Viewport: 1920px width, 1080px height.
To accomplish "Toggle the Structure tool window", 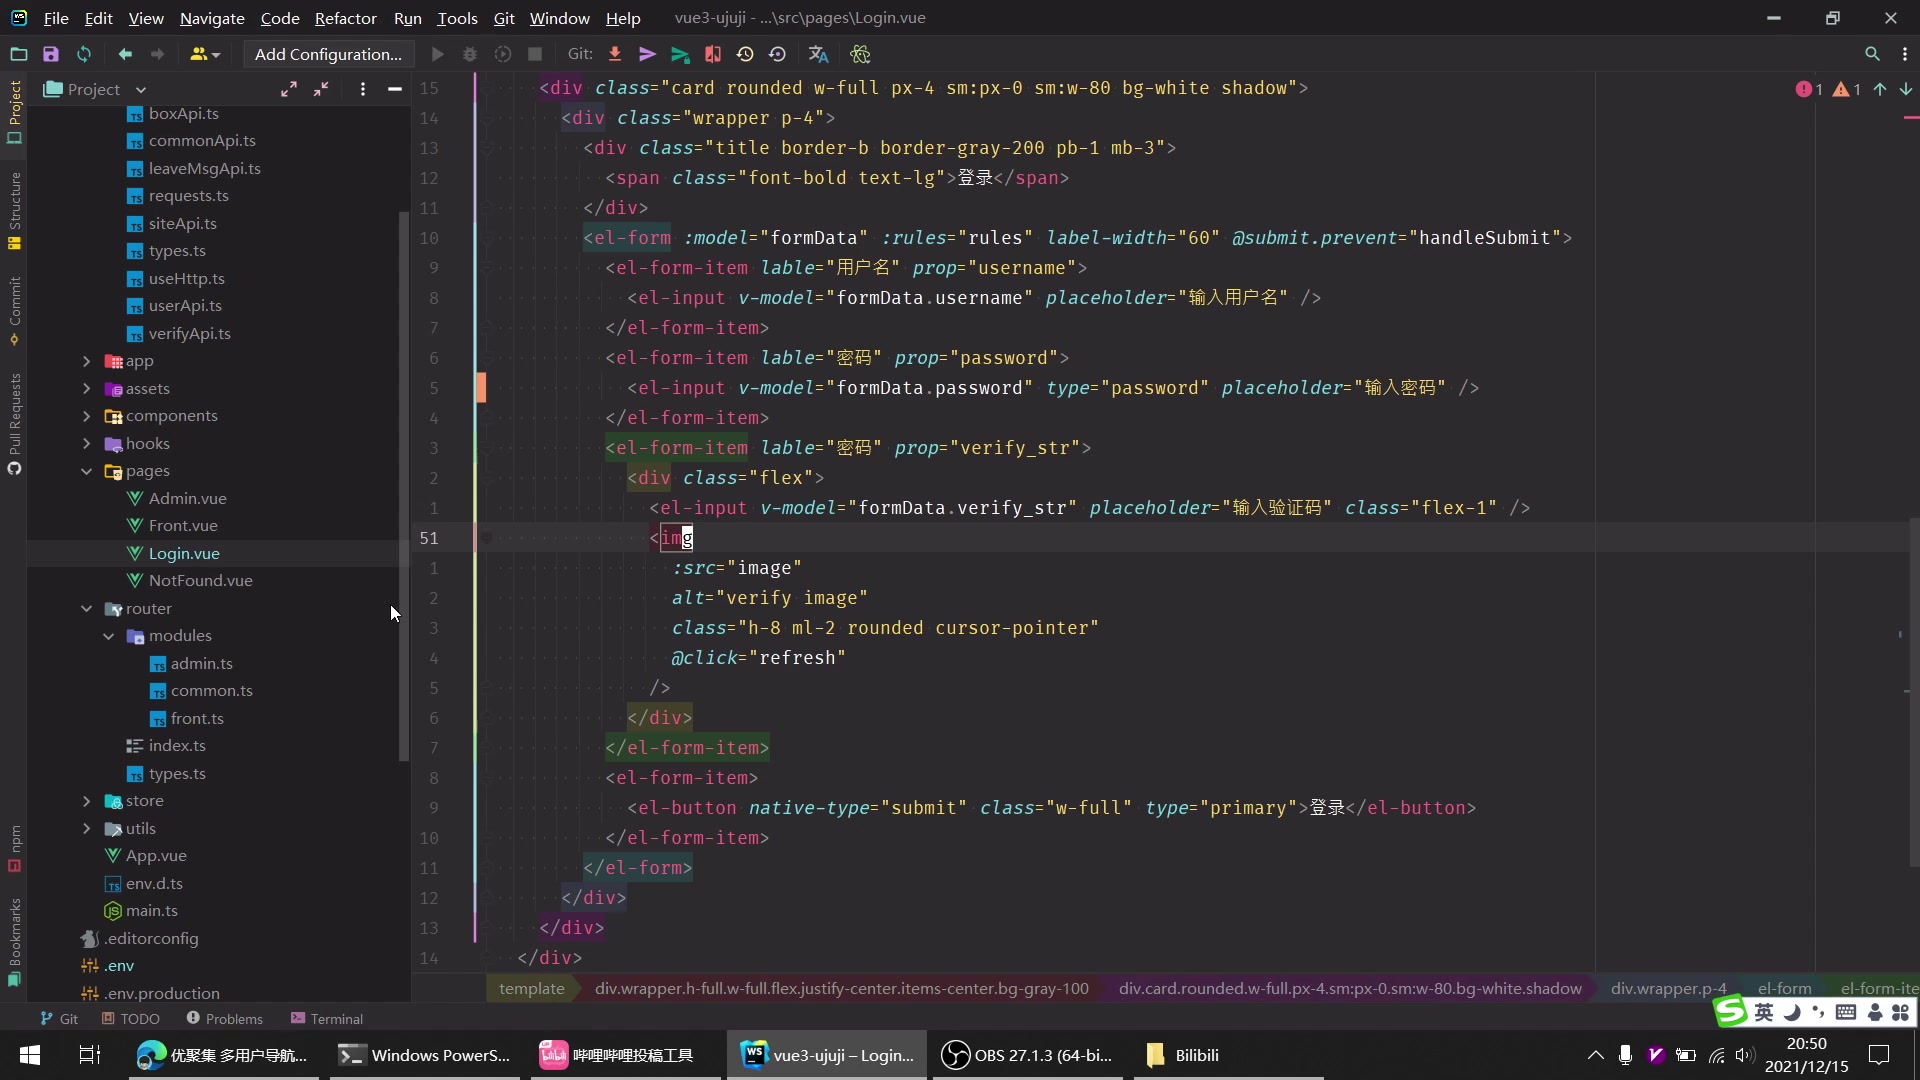I will pyautogui.click(x=14, y=210).
